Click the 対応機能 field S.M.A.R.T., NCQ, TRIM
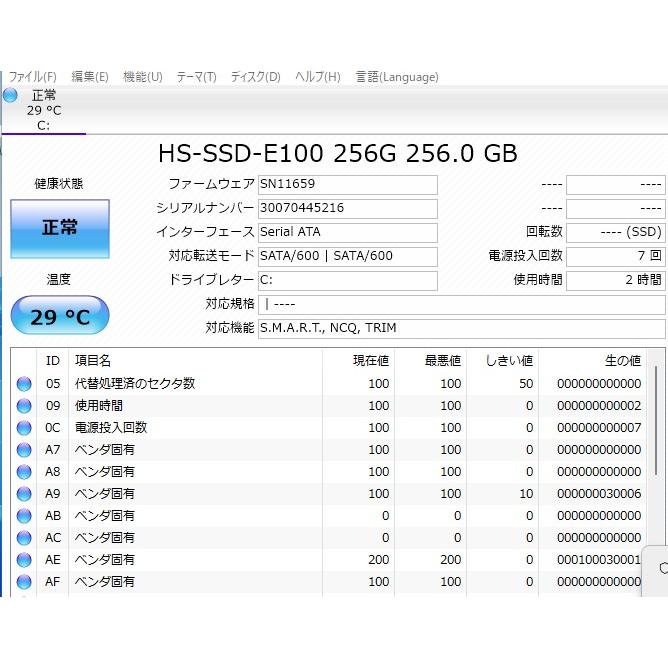 point(462,328)
